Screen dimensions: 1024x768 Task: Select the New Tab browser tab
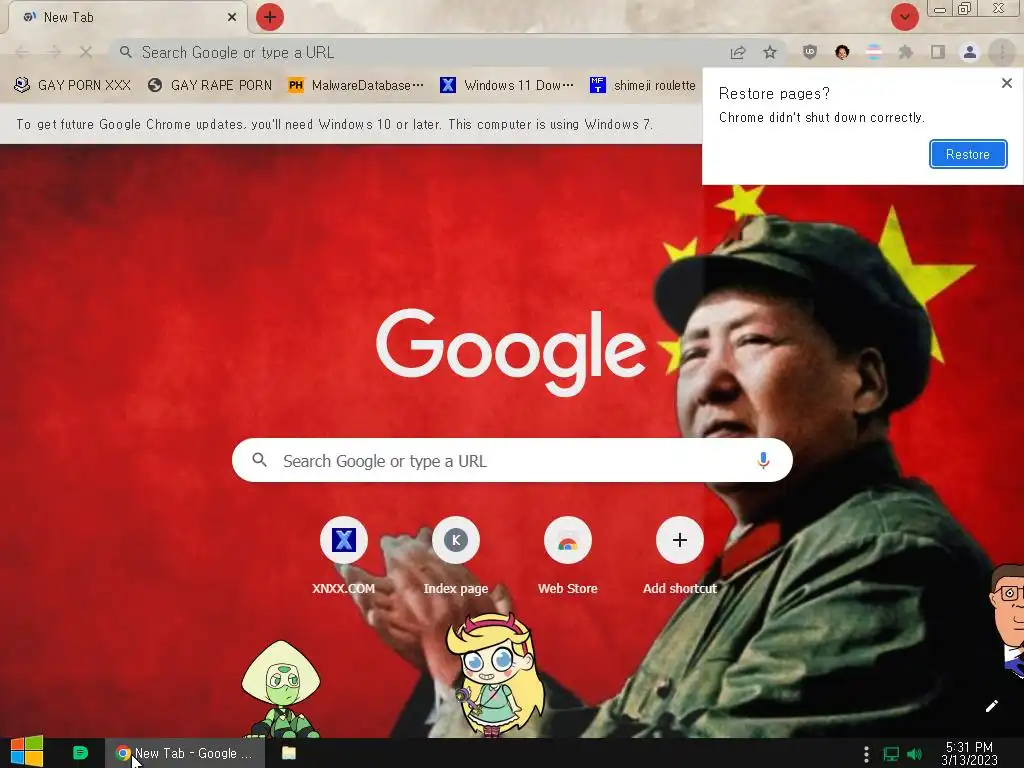coord(127,18)
